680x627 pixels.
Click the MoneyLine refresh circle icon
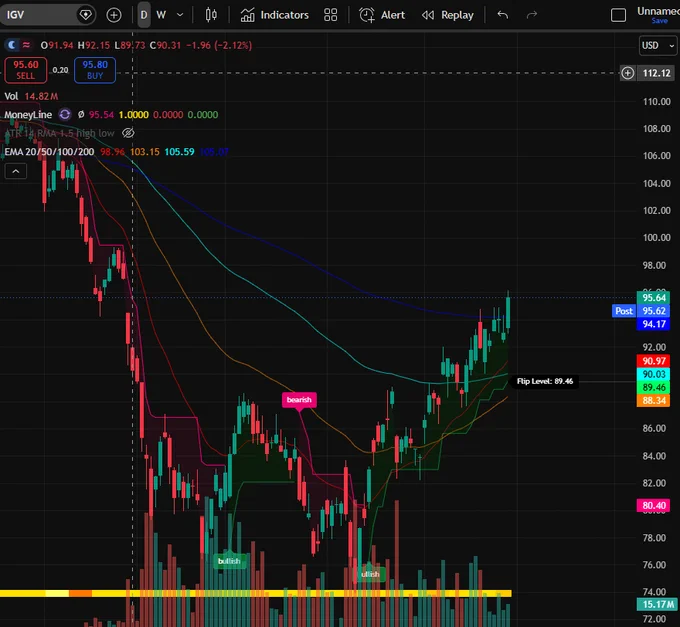[x=65, y=114]
